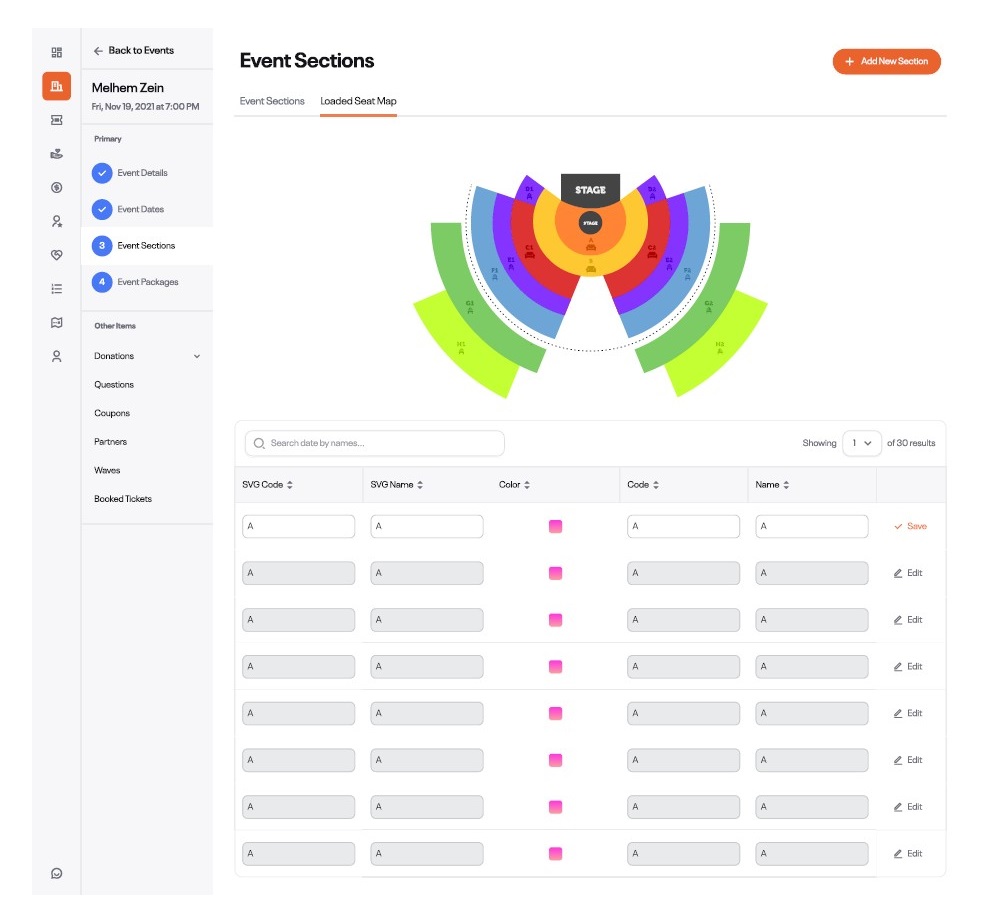Select the orange events icon in the sidebar
The height and width of the screenshot is (918, 1000).
(x=56, y=86)
